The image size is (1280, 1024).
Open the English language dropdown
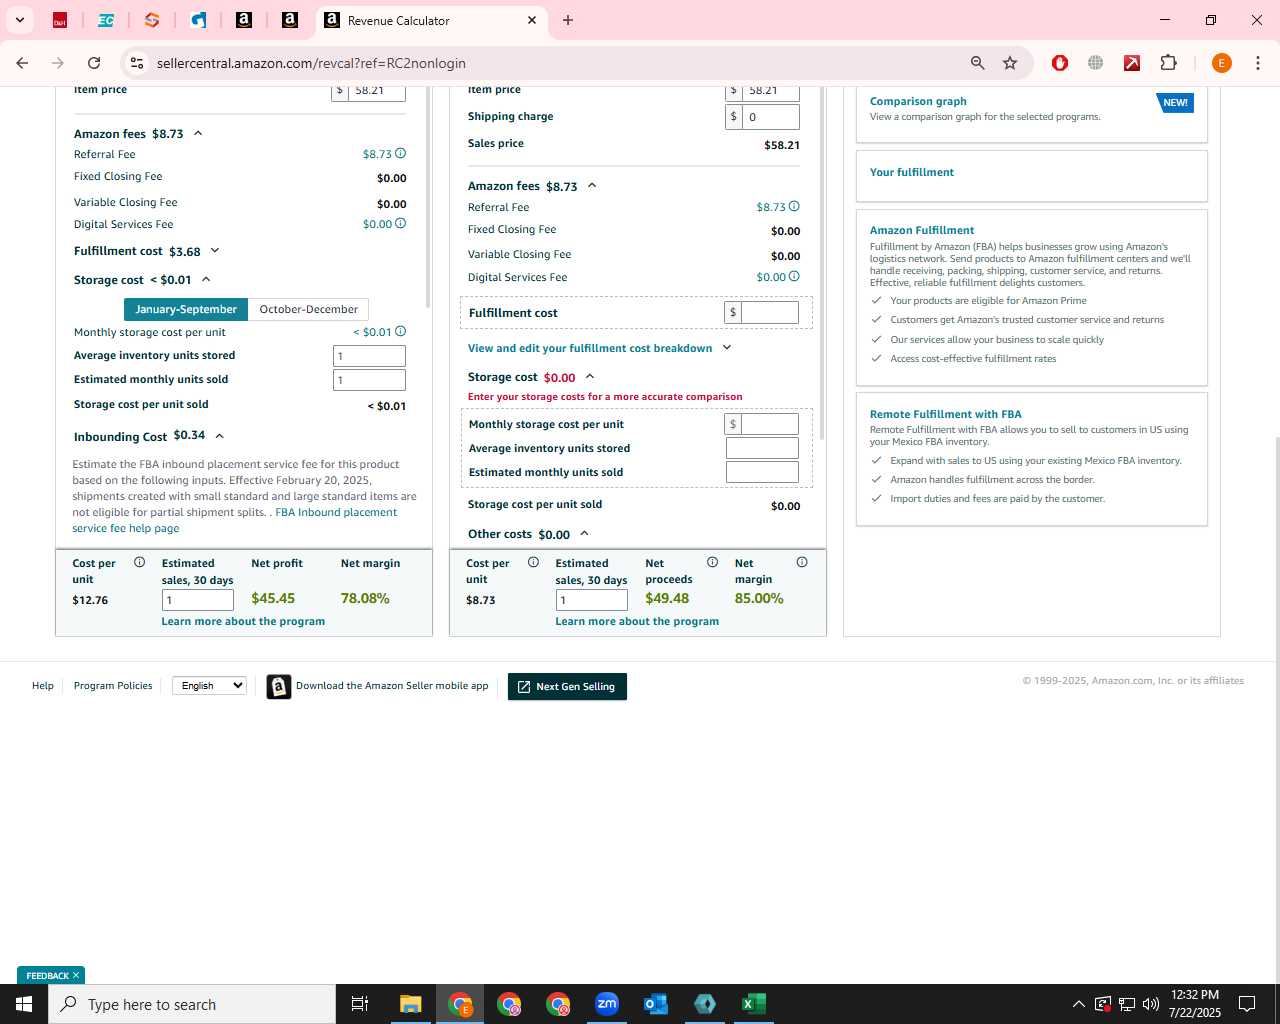click(x=209, y=685)
